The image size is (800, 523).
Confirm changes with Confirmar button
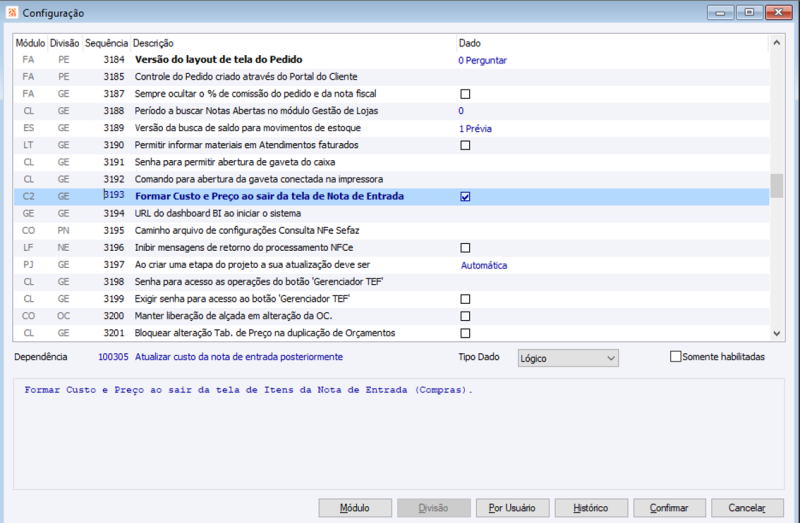tap(669, 508)
